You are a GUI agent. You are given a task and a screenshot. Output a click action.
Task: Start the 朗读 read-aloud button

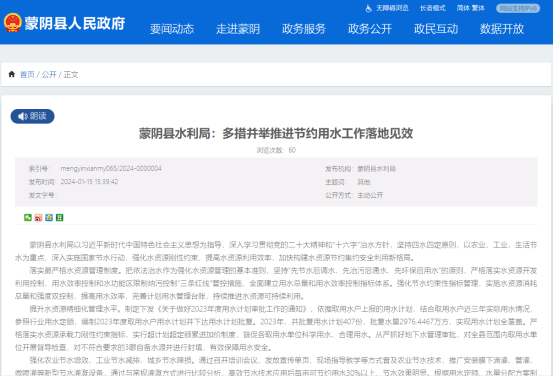[x=32, y=116]
